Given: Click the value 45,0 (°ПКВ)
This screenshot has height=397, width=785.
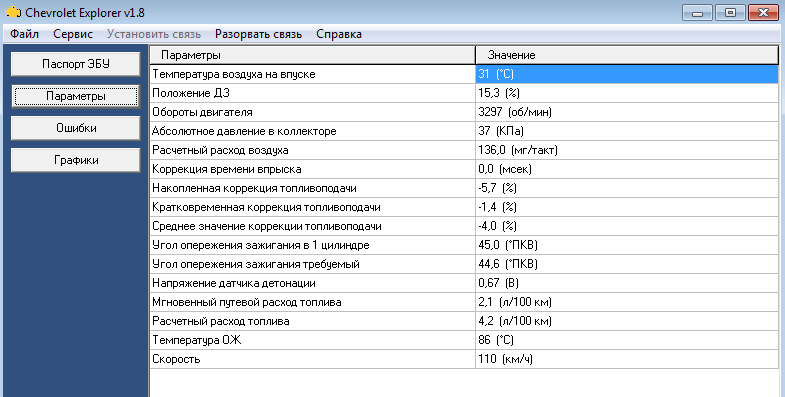Looking at the screenshot, I should tap(508, 245).
